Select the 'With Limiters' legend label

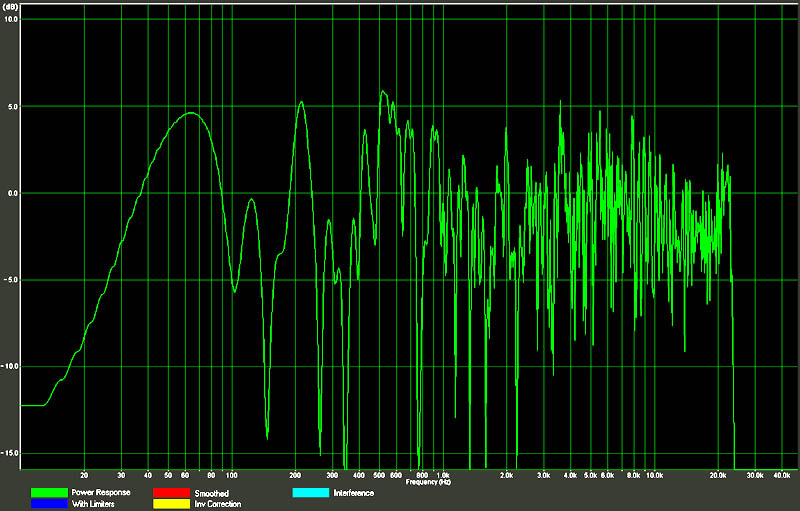[93, 504]
